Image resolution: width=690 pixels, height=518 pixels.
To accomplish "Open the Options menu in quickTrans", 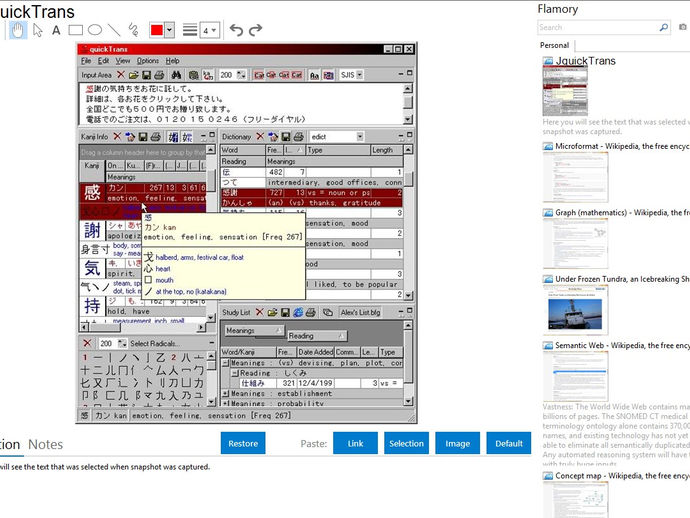I will click(x=147, y=61).
